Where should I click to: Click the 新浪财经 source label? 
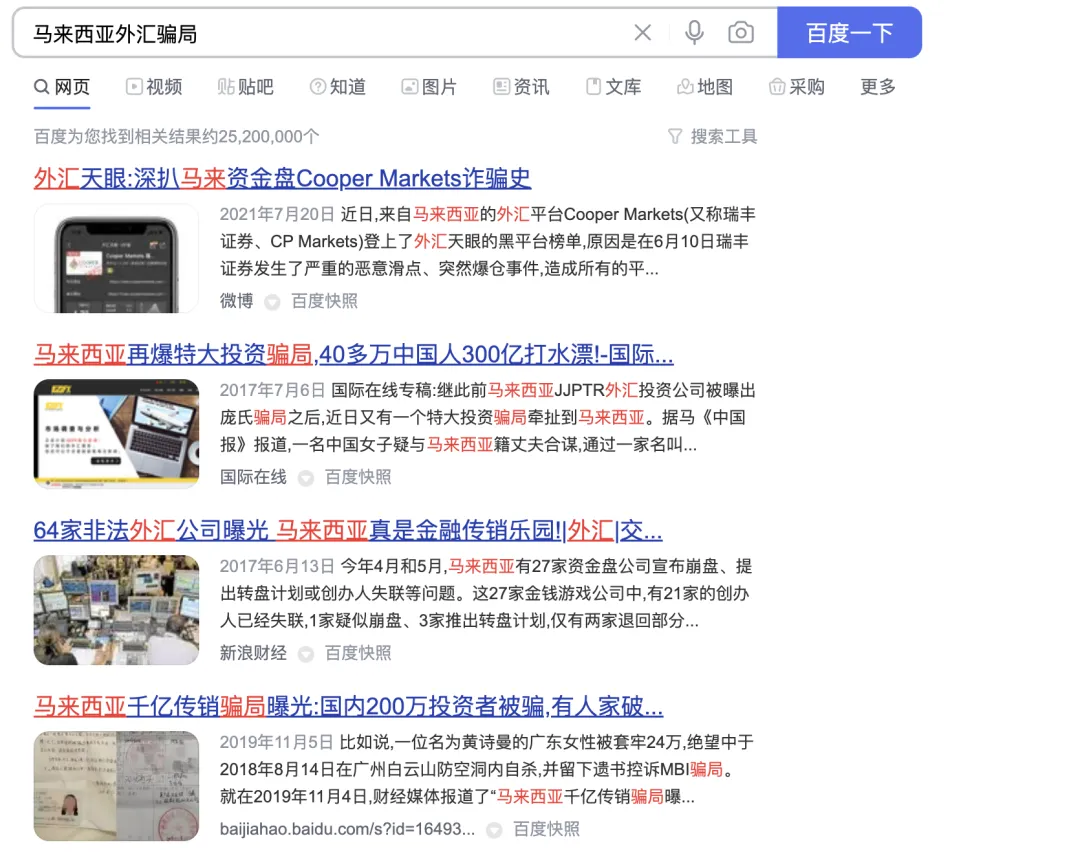(253, 653)
